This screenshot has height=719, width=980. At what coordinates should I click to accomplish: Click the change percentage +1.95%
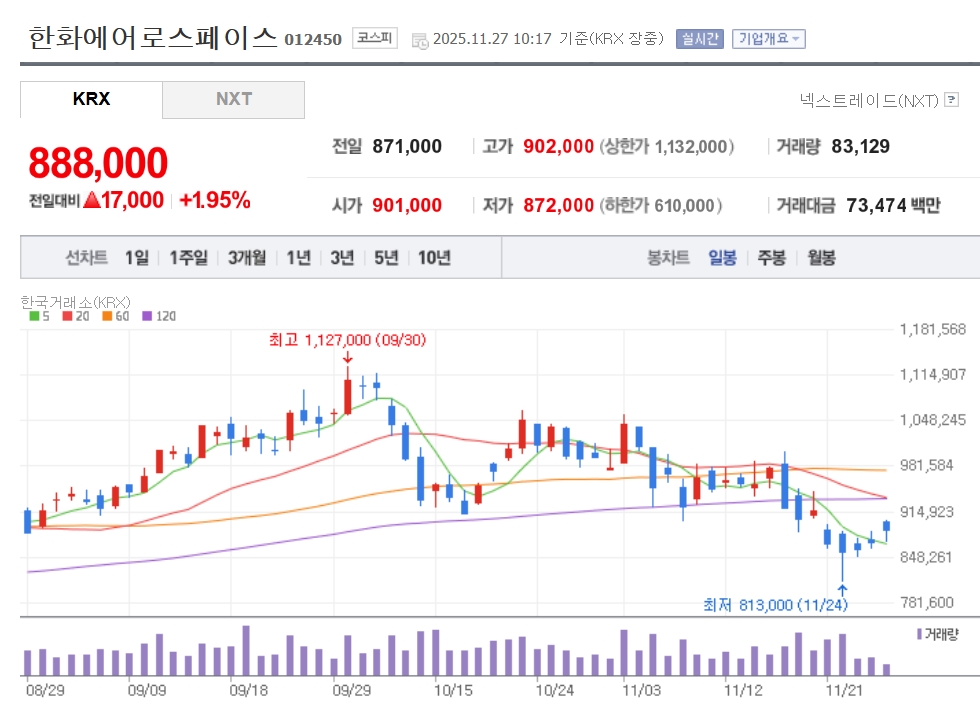[x=215, y=200]
